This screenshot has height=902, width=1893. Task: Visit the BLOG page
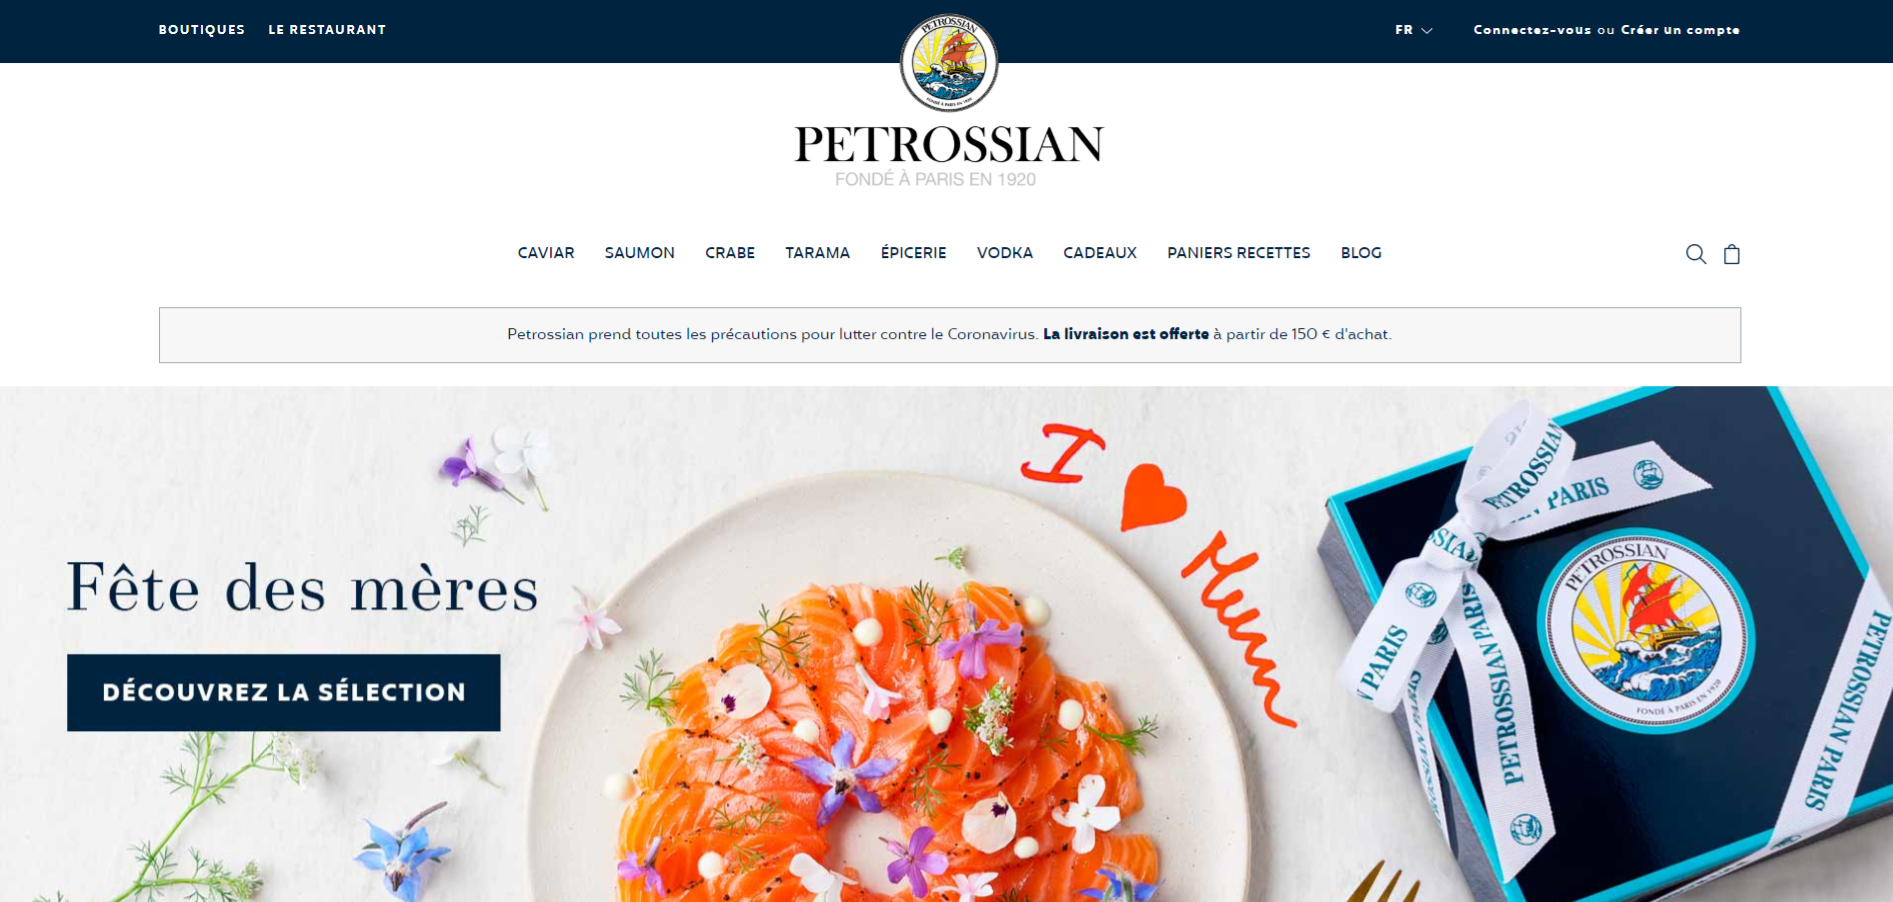coord(1361,253)
